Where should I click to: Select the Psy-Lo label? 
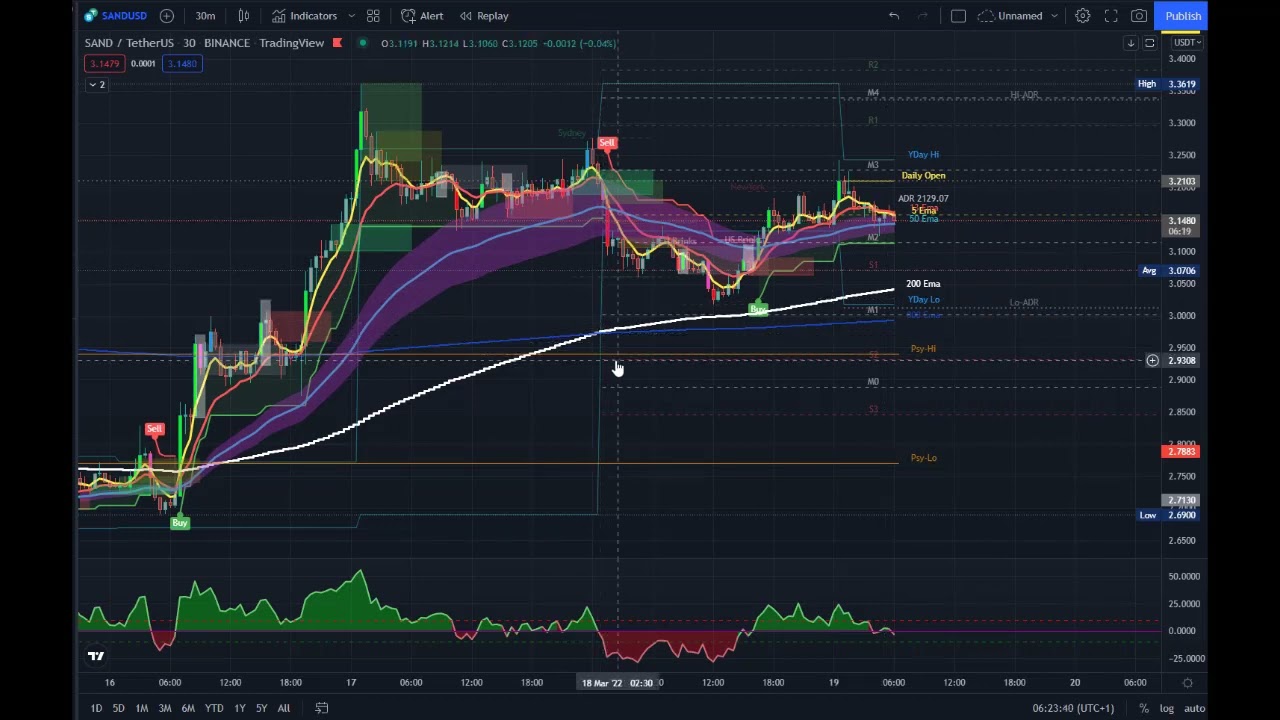click(x=923, y=458)
